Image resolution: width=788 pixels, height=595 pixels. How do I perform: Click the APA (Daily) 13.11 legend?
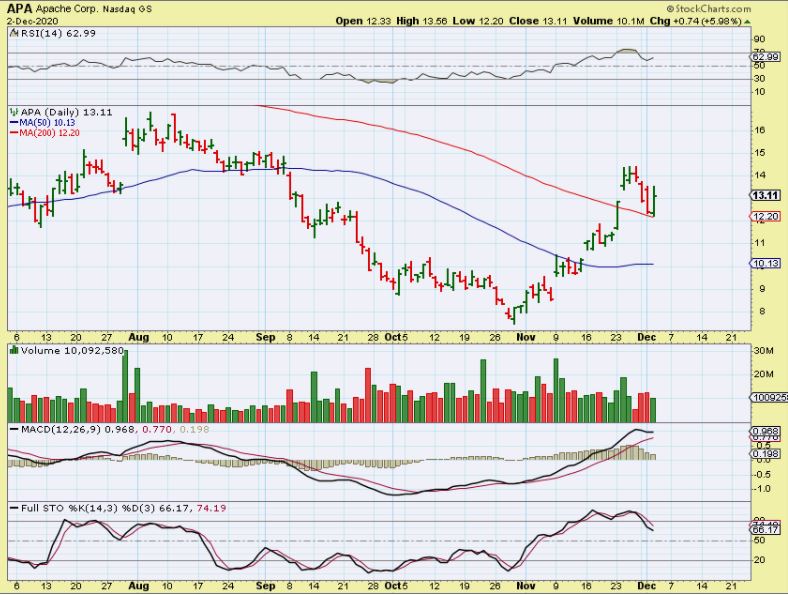pos(66,112)
